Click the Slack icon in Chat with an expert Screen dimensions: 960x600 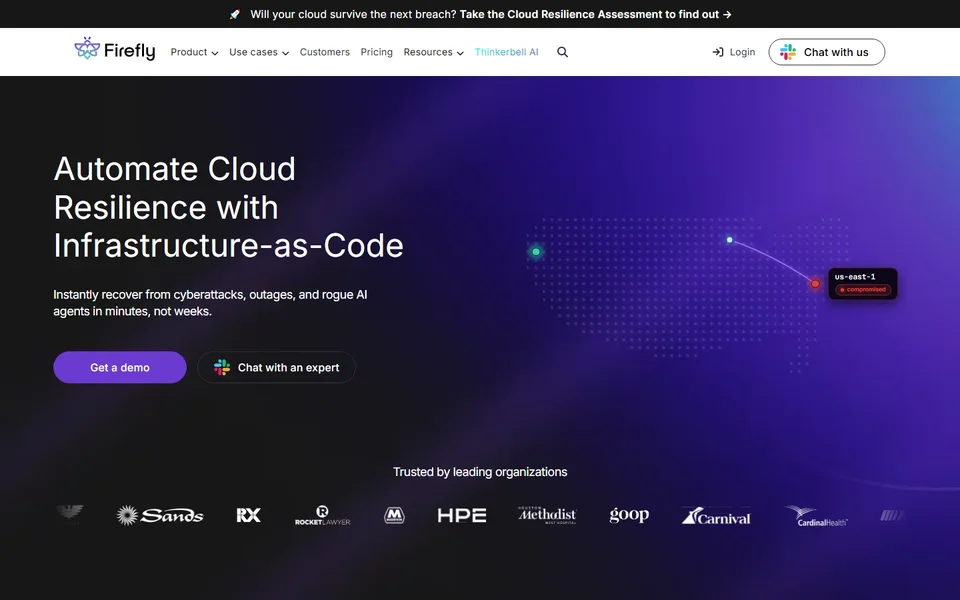pyautogui.click(x=222, y=367)
